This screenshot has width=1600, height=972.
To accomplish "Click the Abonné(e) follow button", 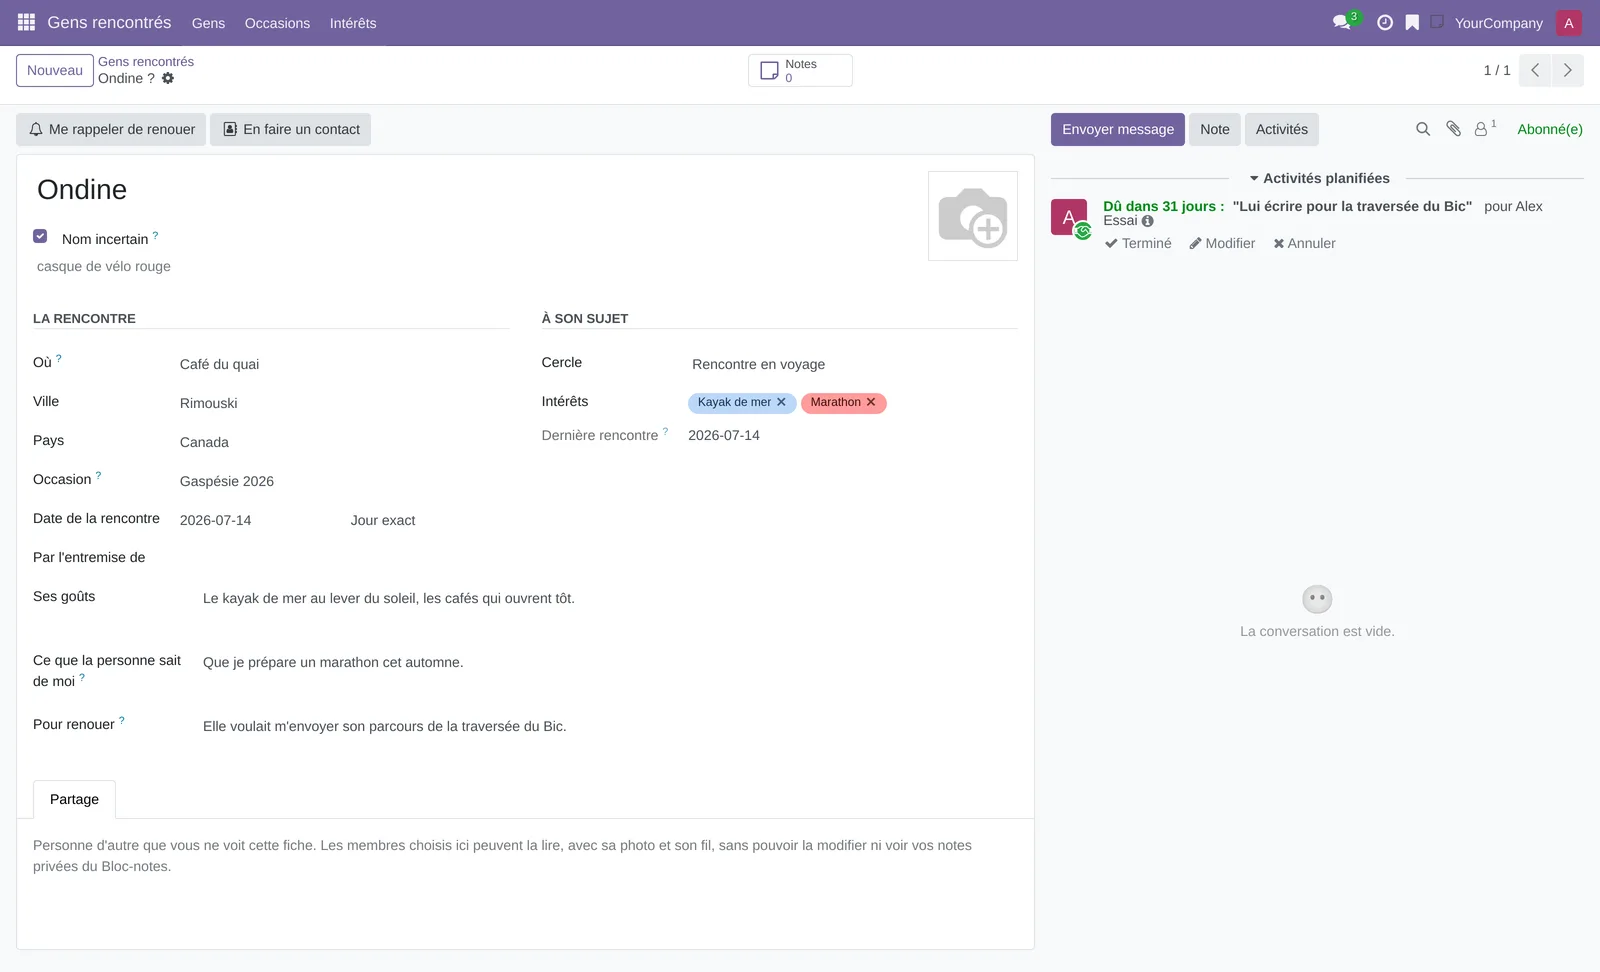I will [x=1550, y=129].
